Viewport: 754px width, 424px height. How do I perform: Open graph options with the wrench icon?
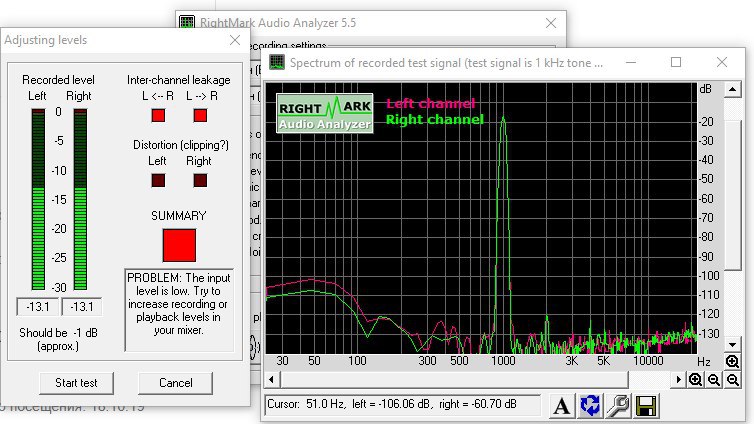617,406
